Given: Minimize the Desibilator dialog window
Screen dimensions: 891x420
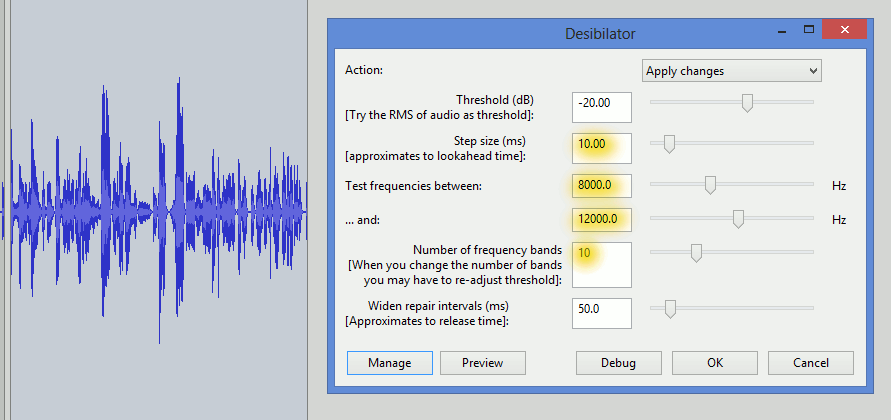Looking at the screenshot, I should (x=780, y=30).
